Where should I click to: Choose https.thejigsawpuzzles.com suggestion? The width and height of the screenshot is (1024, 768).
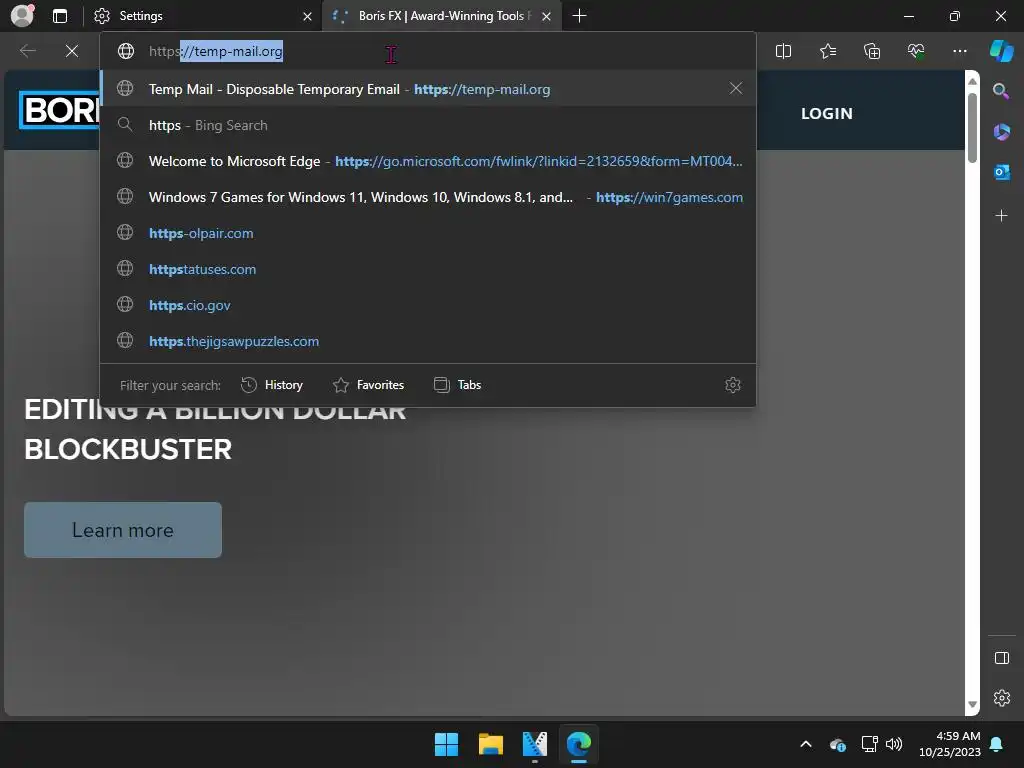click(428, 340)
